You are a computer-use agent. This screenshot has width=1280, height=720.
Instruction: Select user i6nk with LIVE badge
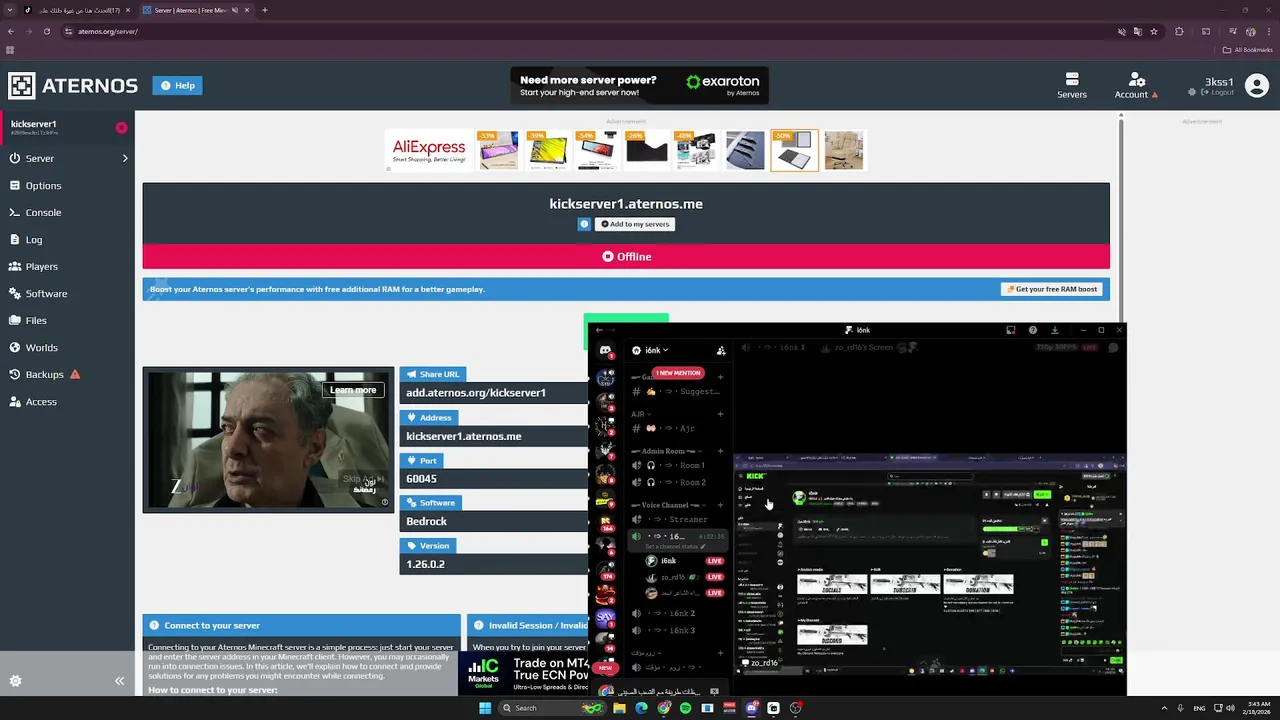pos(685,561)
